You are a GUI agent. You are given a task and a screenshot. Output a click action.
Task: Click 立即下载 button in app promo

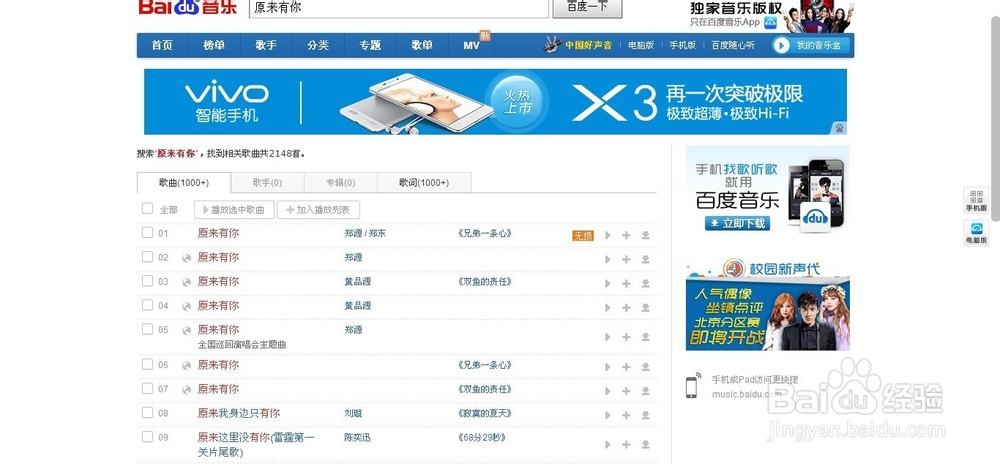tap(737, 224)
